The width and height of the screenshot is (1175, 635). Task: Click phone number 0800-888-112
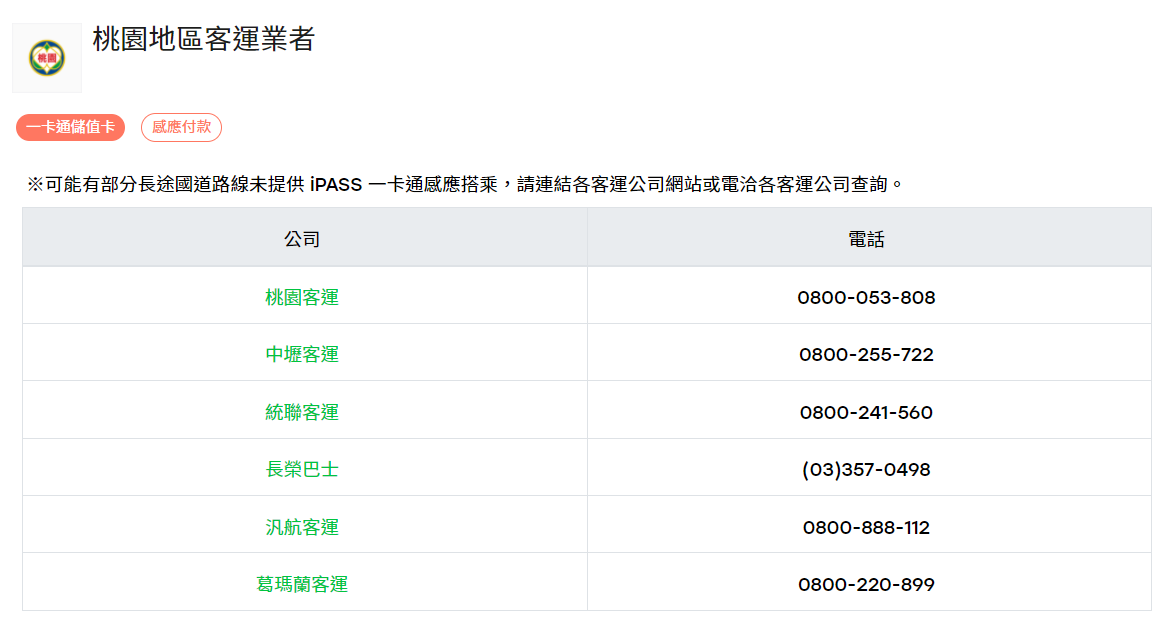(866, 527)
